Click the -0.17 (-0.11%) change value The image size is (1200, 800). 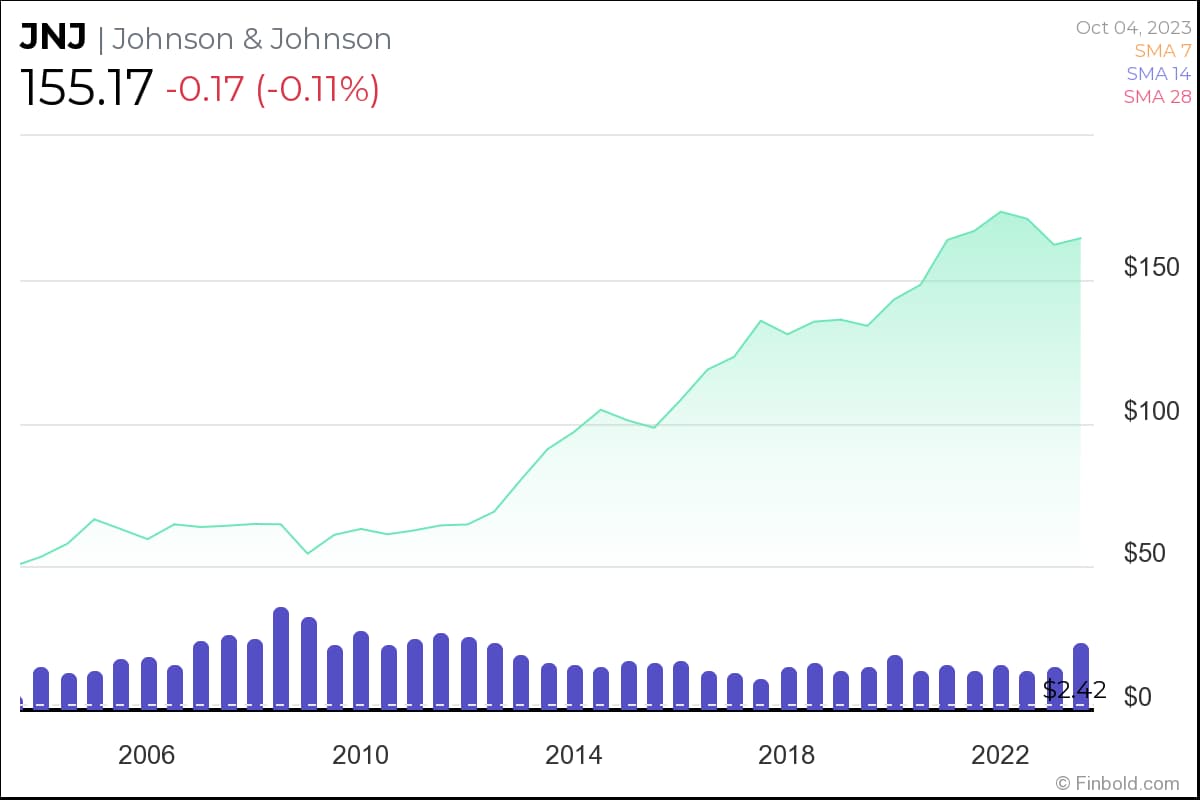(x=272, y=88)
